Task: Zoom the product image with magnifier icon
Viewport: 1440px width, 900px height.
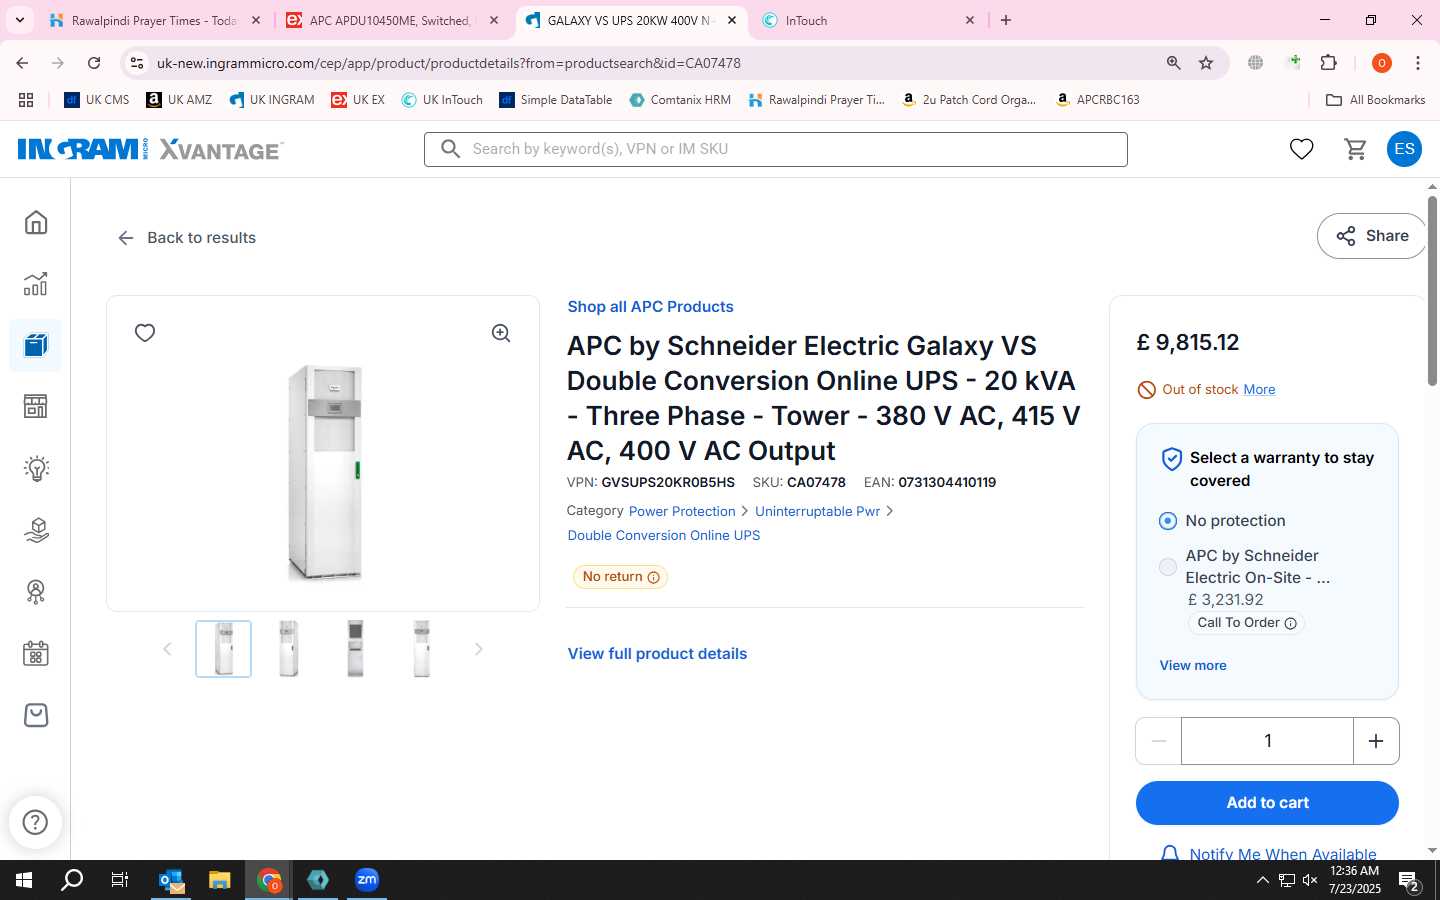Action: [x=501, y=333]
